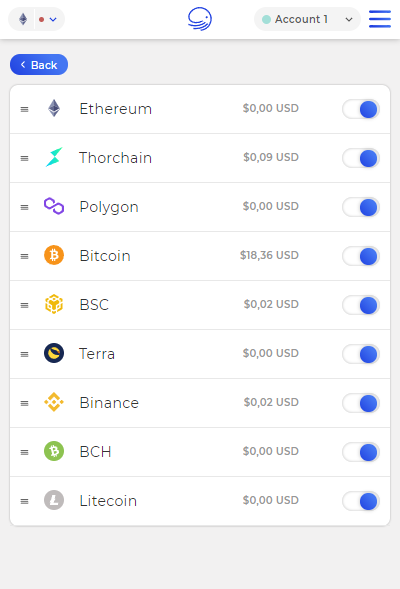Image resolution: width=400 pixels, height=589 pixels.
Task: Switch off the Litecoin toggle
Action: click(x=361, y=501)
